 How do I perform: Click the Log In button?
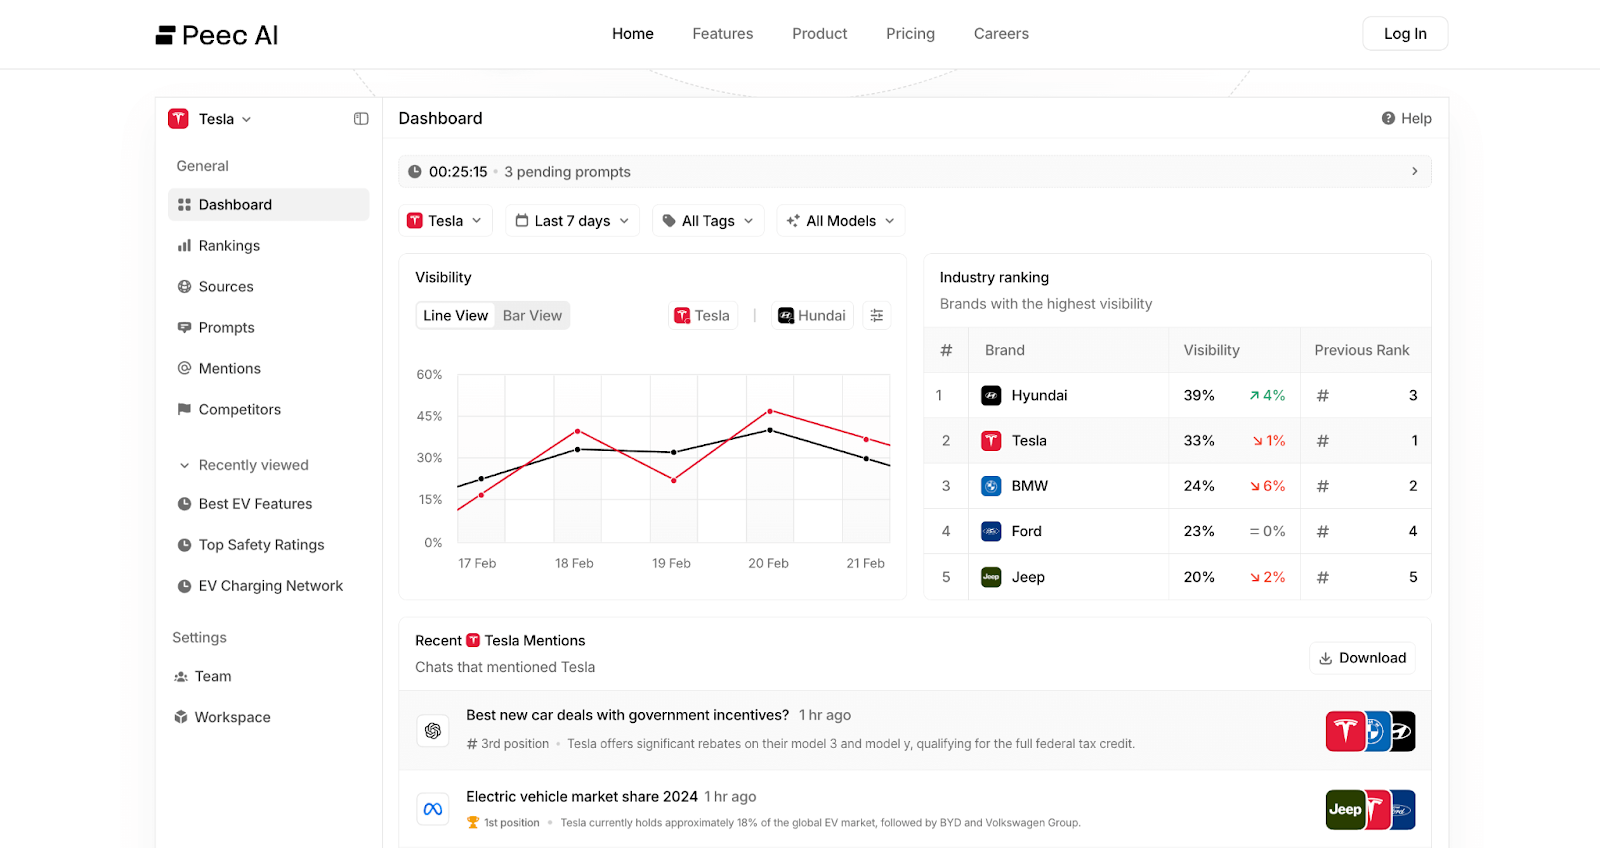tap(1405, 34)
